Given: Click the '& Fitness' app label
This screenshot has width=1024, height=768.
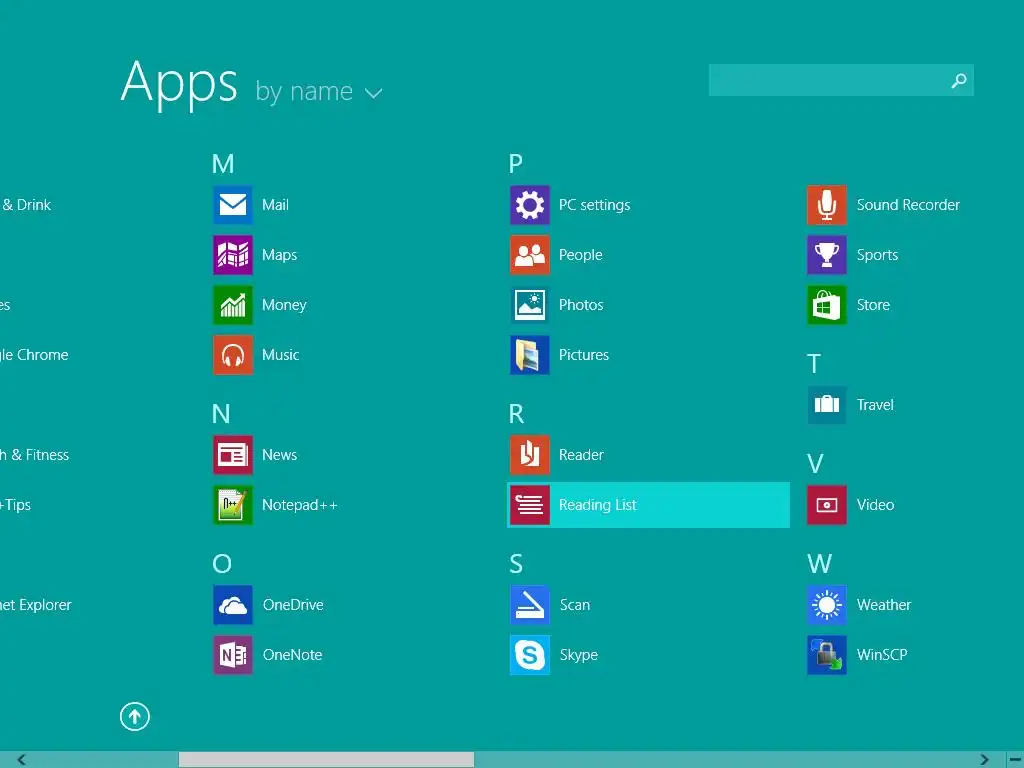Looking at the screenshot, I should [40, 455].
